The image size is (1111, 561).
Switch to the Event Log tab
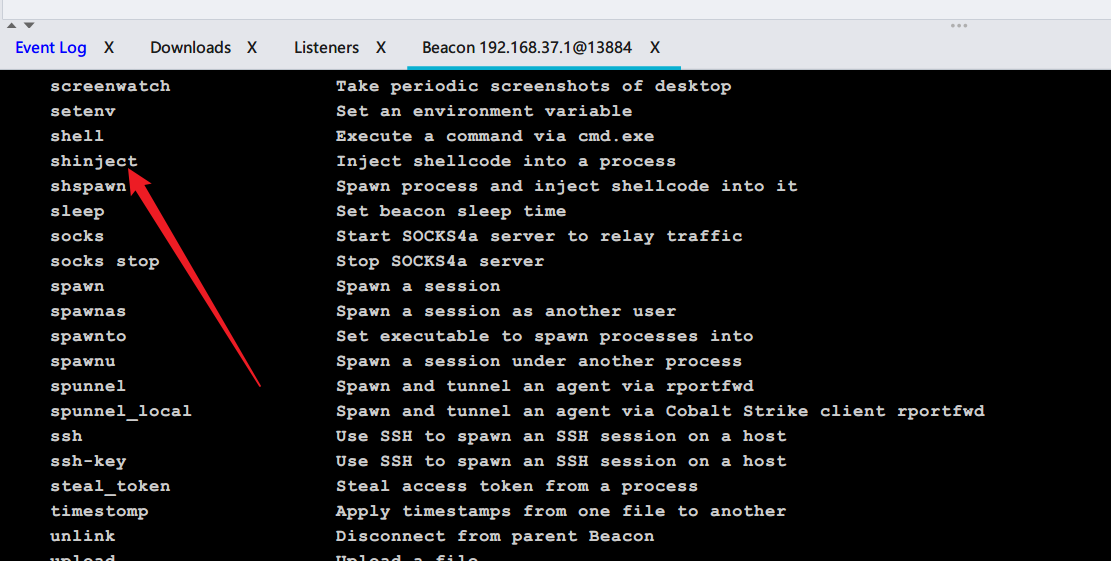tap(50, 47)
